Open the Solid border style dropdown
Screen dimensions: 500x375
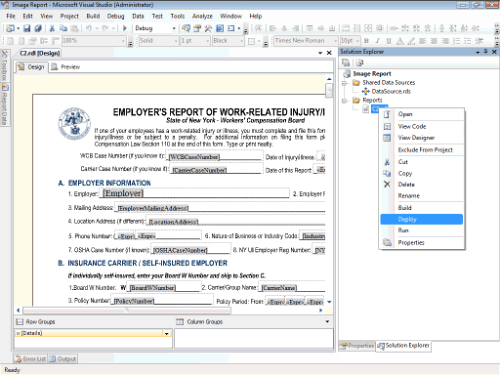176,41
